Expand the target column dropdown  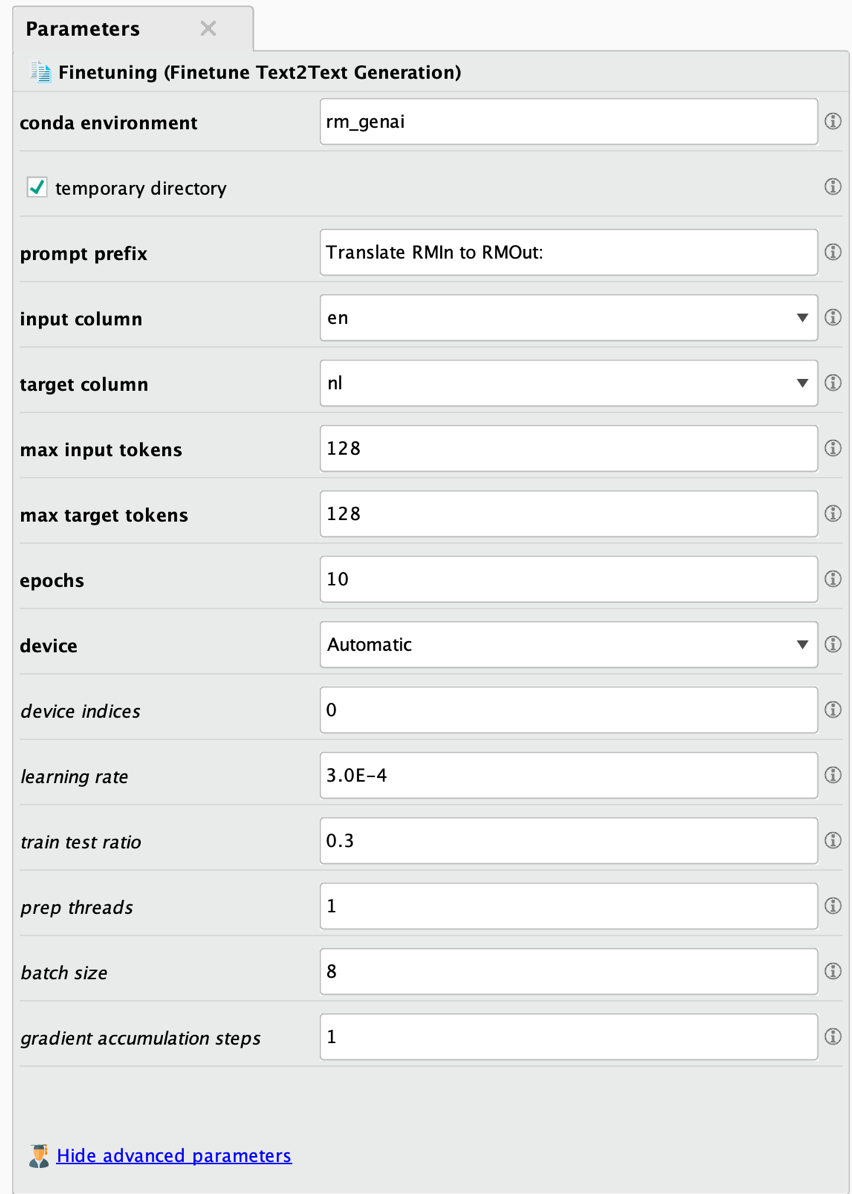(568, 383)
